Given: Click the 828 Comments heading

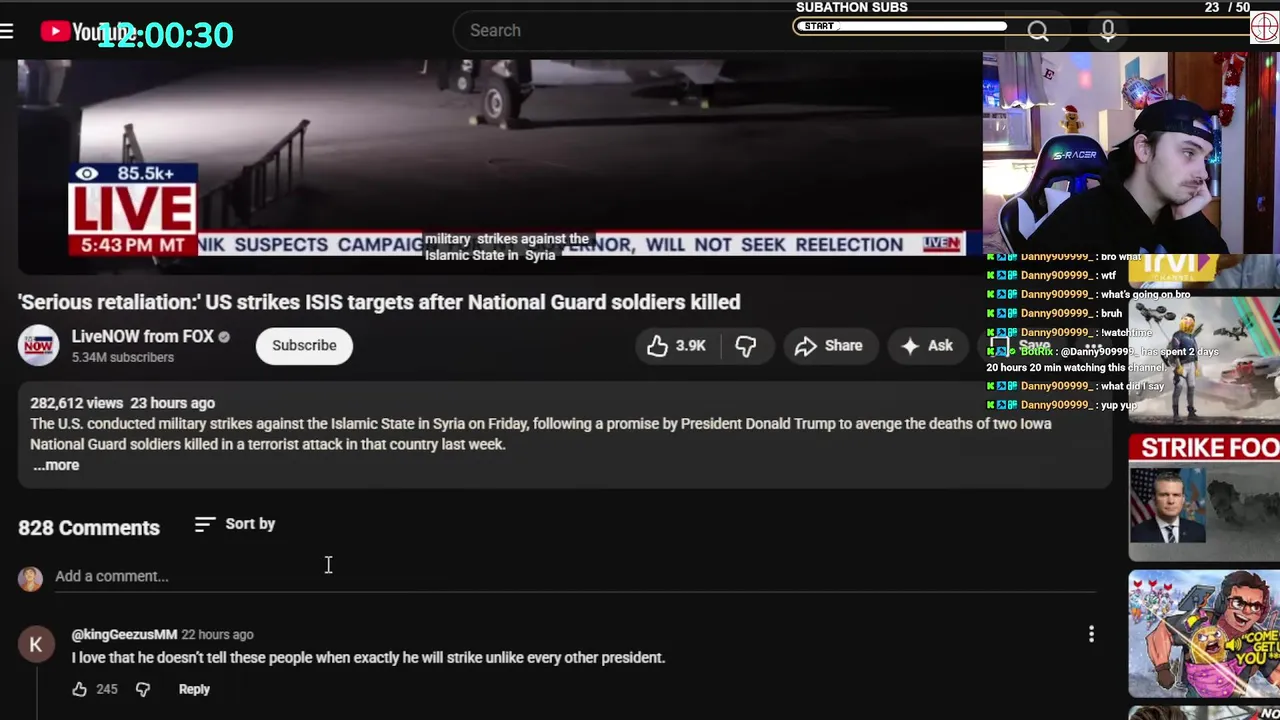Looking at the screenshot, I should pyautogui.click(x=89, y=528).
